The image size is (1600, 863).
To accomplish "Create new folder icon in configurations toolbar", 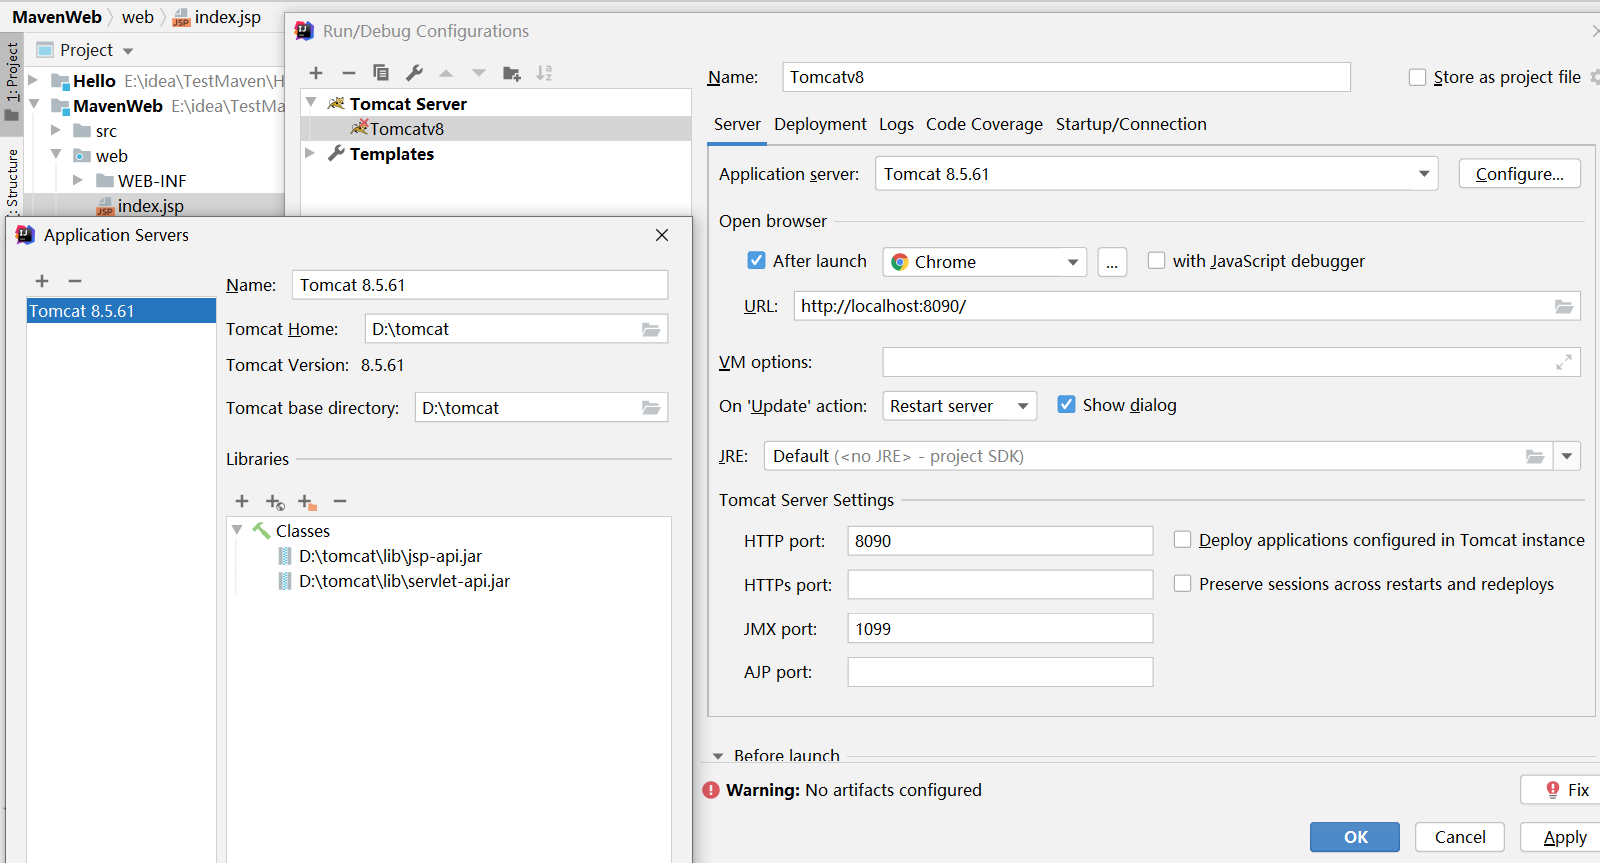I will (512, 73).
